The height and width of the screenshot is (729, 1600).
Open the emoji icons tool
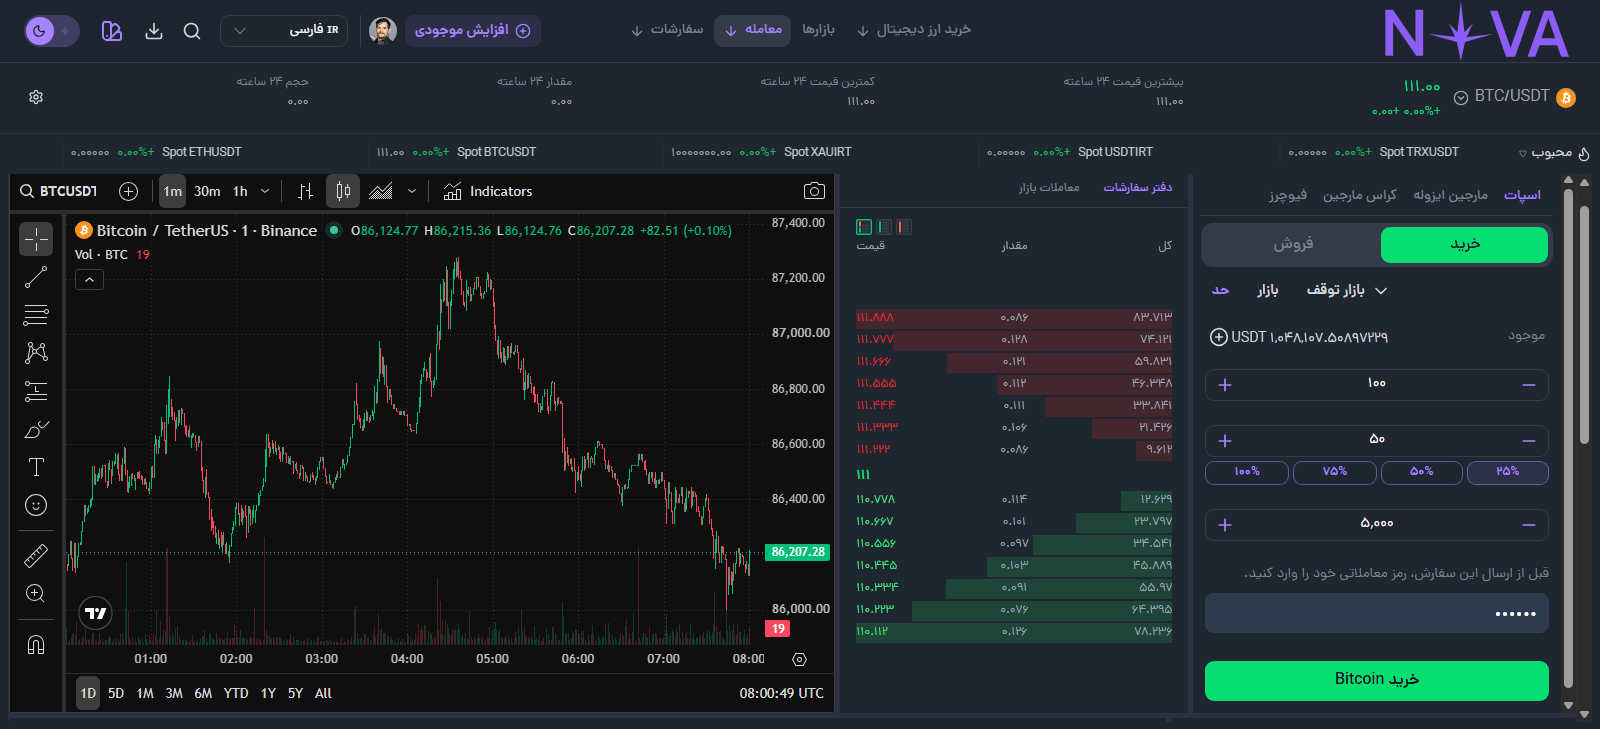[x=36, y=505]
